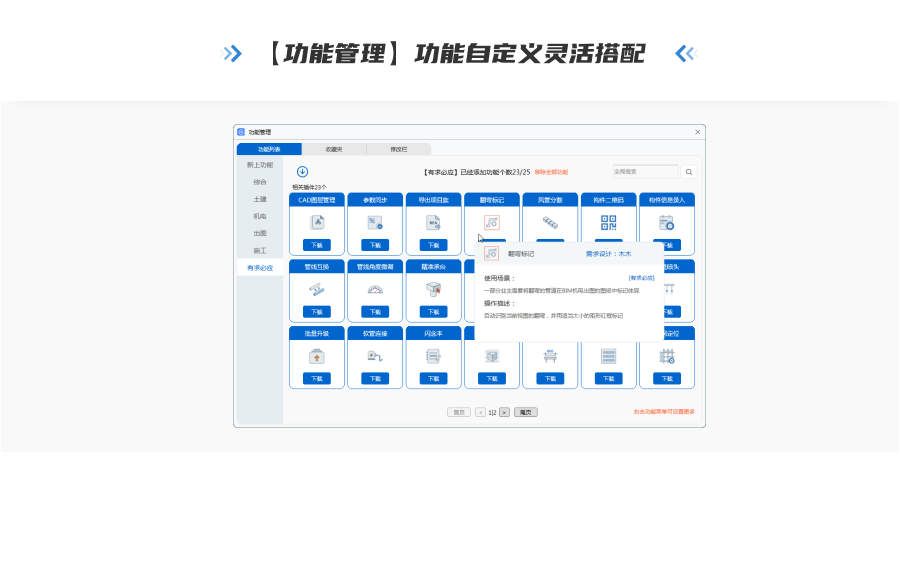900x571 pixels.
Task: Click the blue circular download-all icon
Action: click(x=302, y=172)
